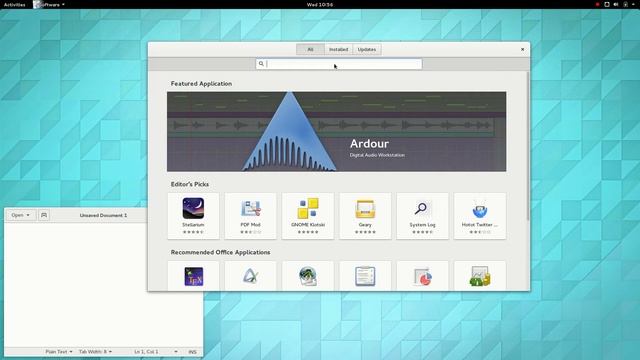
Task: Click the 'Digital Audio Workstation' subtitle
Action: tap(377, 155)
